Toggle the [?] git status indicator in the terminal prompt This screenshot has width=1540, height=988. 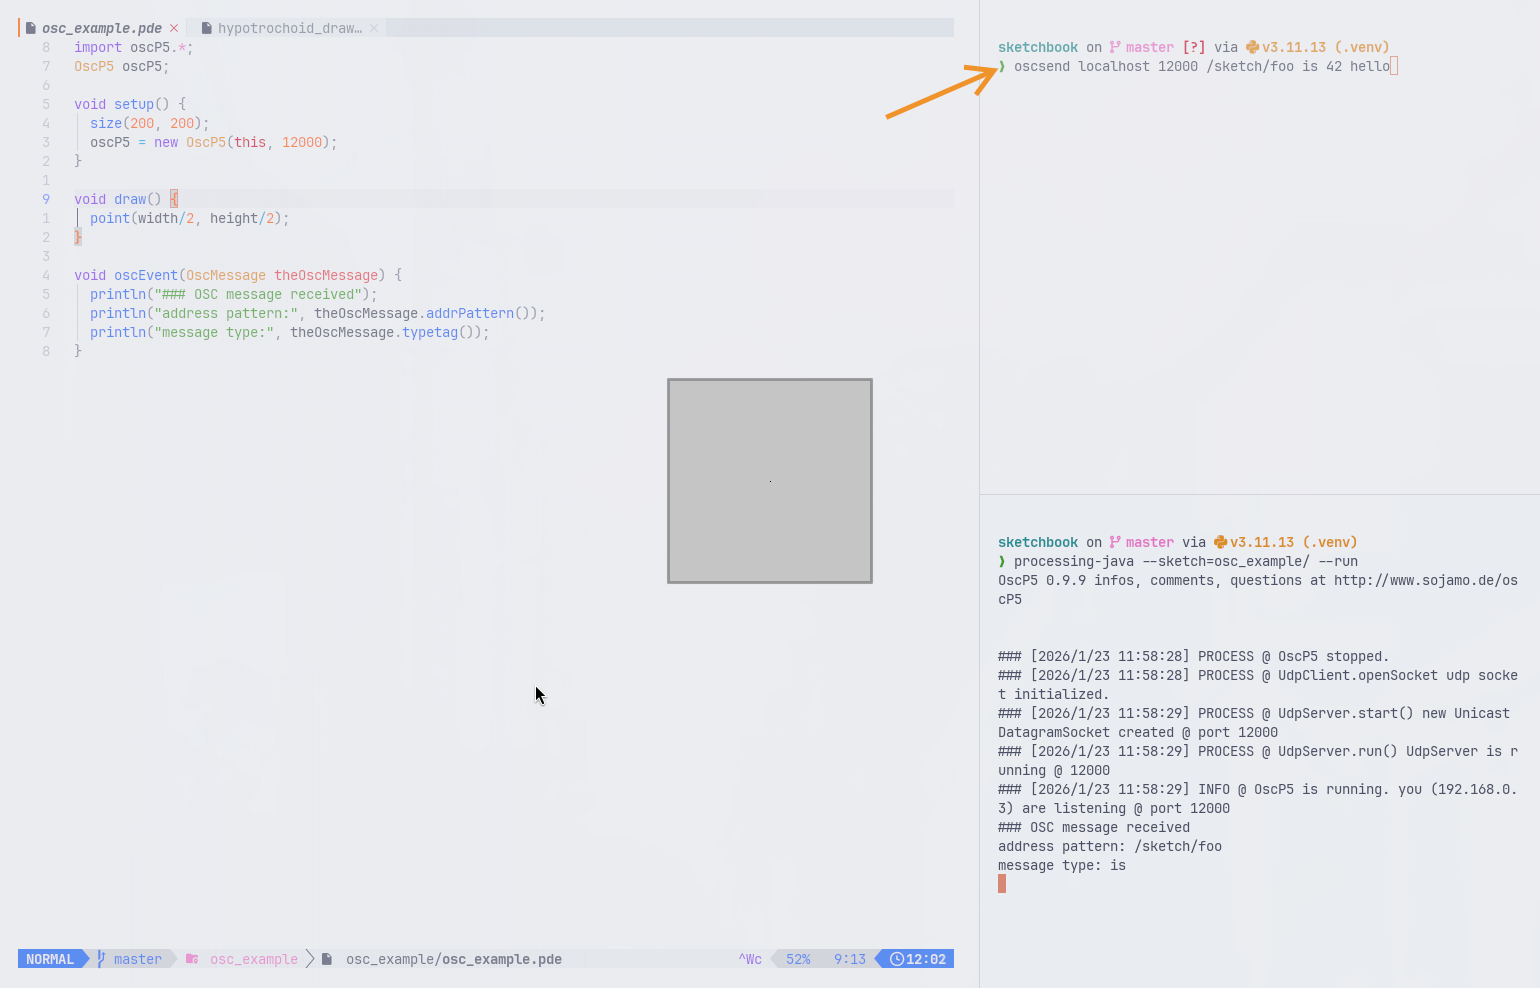1194,46
